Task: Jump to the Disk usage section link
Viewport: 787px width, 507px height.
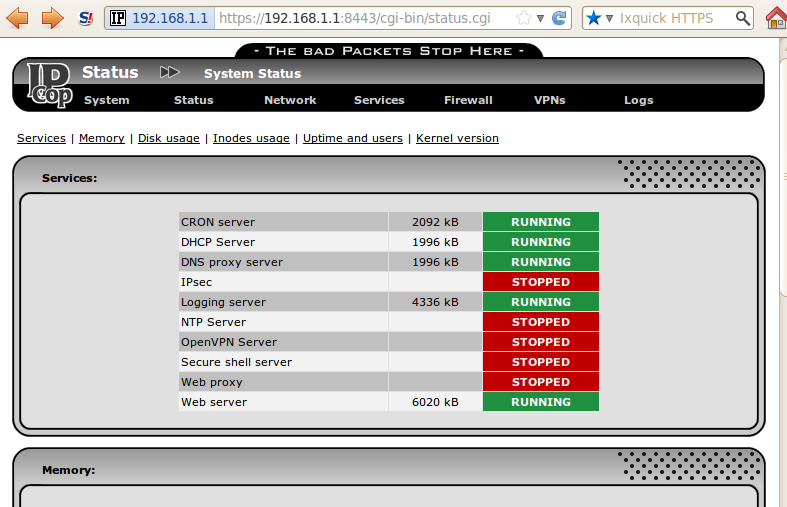Action: 168,138
